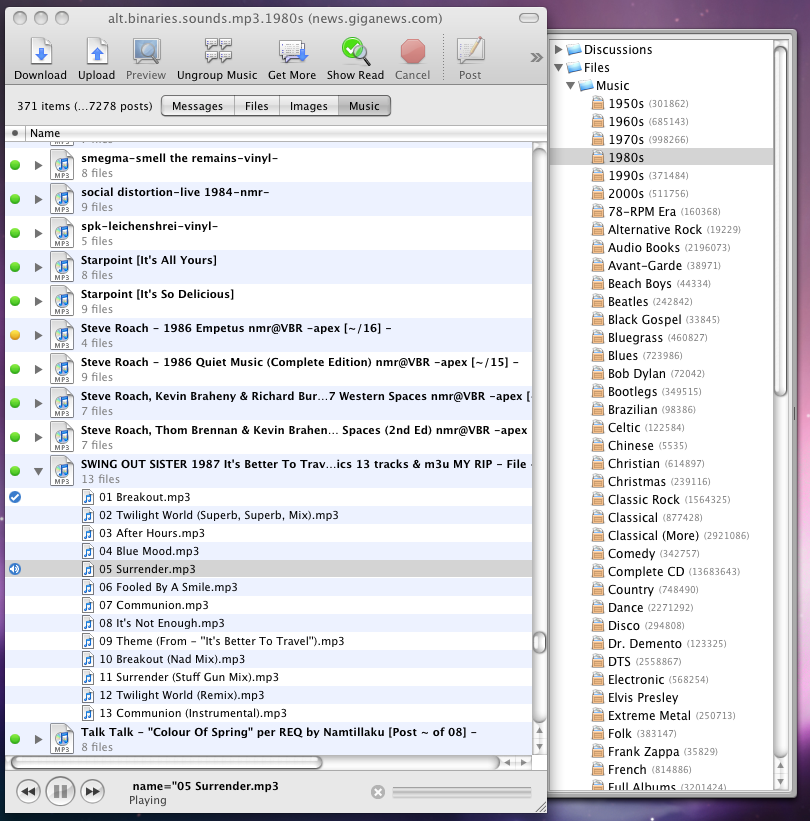Click the Music folder icon in sidebar
The image size is (810, 821).
pos(586,85)
